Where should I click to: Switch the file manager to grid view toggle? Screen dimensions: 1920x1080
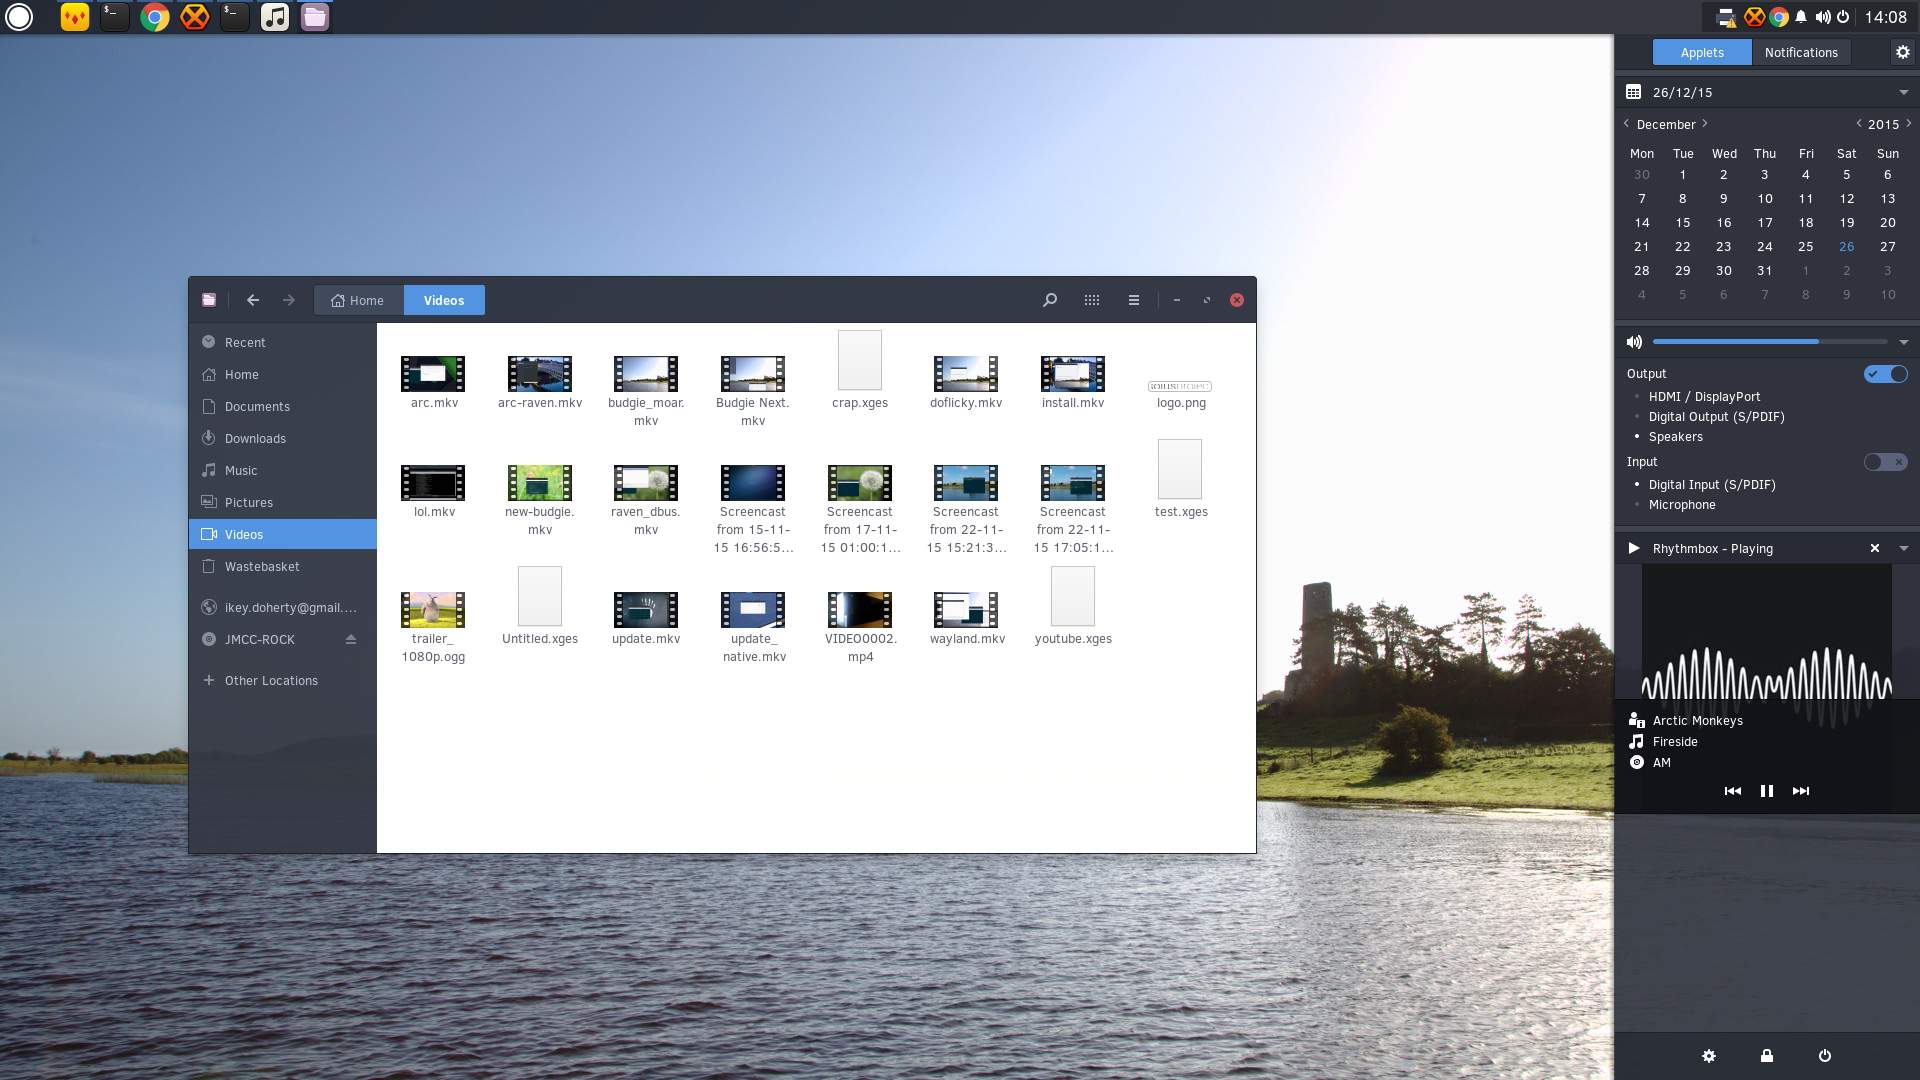pyautogui.click(x=1092, y=300)
